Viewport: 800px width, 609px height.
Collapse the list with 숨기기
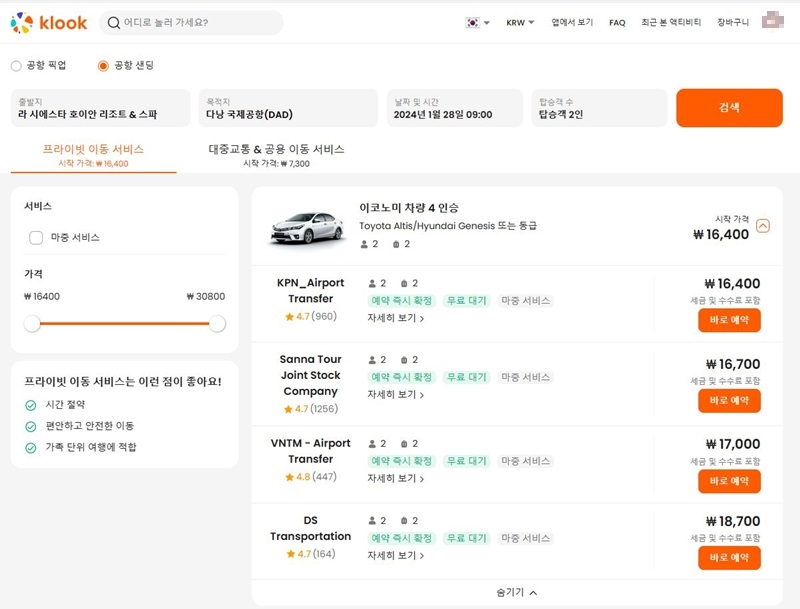[x=516, y=592]
